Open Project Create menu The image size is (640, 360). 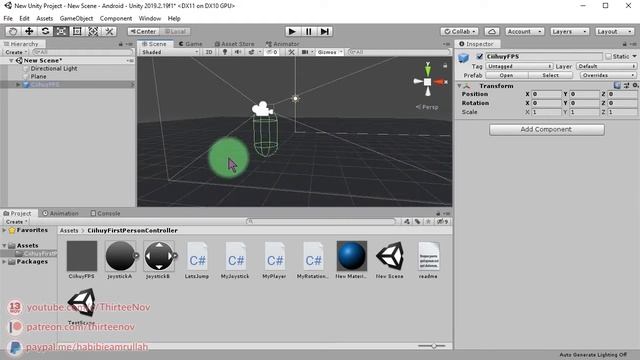click(16, 222)
